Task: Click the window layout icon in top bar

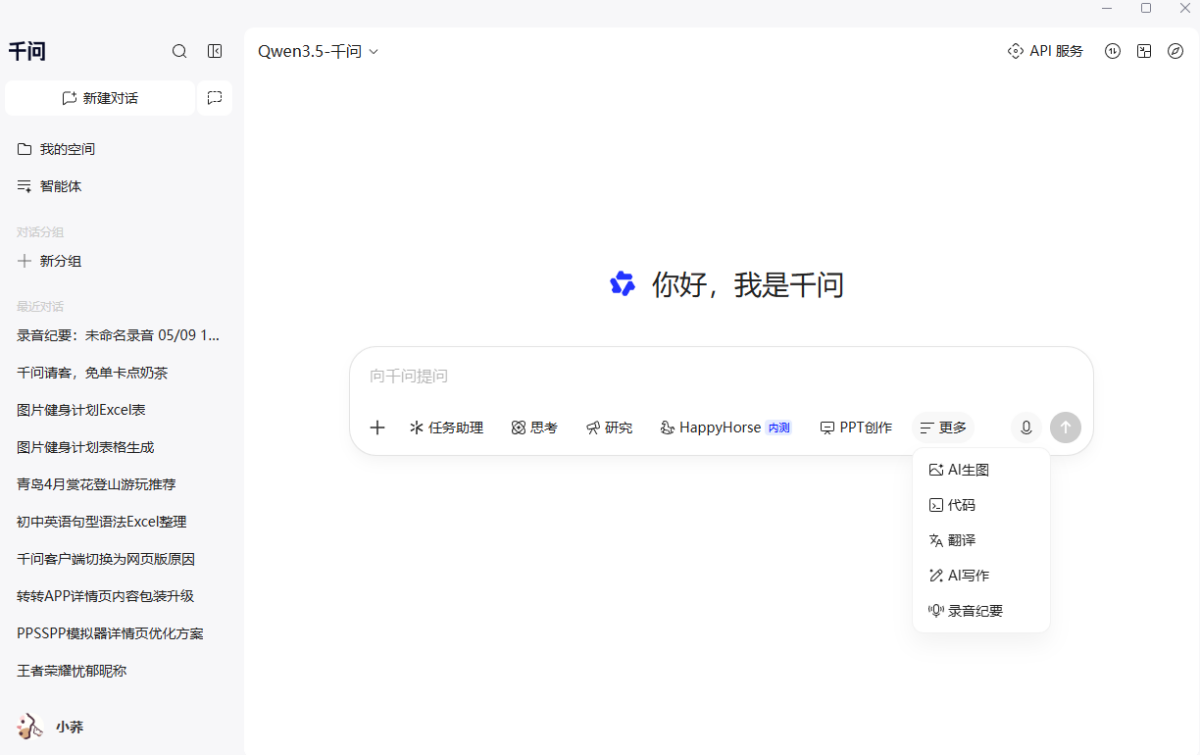Action: coord(1144,51)
